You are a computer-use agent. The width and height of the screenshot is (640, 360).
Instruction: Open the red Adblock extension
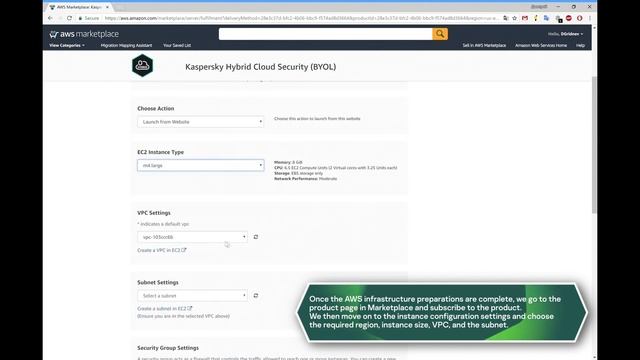pos(569,18)
